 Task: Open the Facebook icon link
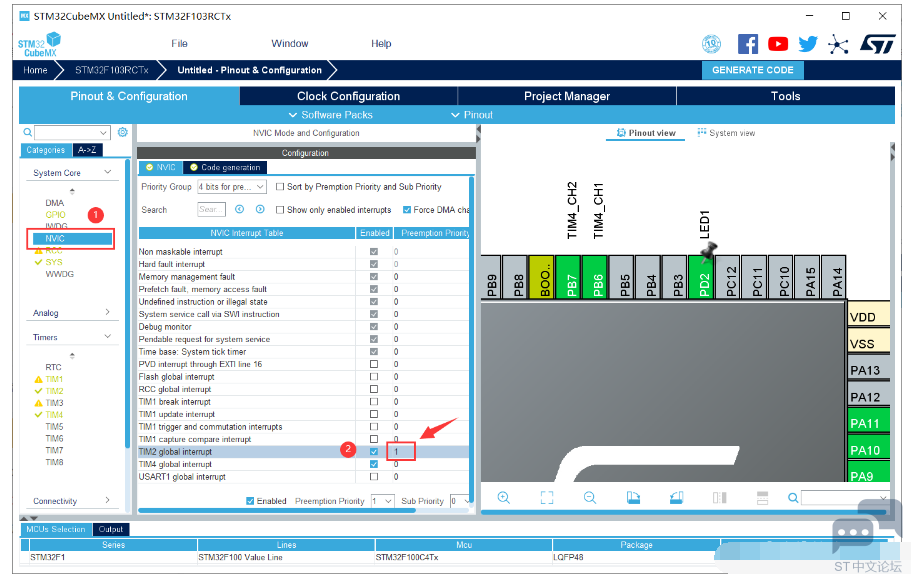click(748, 44)
